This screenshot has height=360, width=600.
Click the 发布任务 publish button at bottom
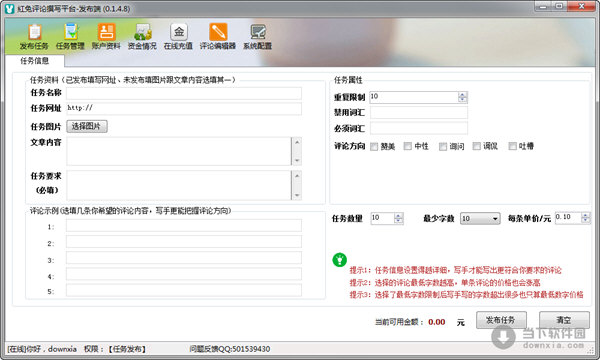pos(501,320)
